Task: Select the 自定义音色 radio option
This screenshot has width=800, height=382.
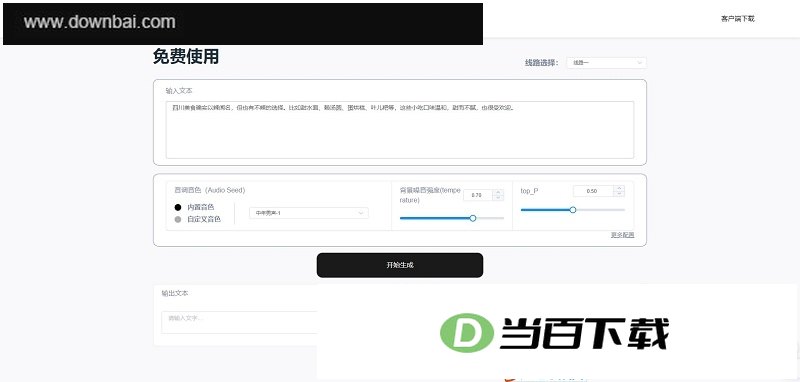Action: point(178,219)
